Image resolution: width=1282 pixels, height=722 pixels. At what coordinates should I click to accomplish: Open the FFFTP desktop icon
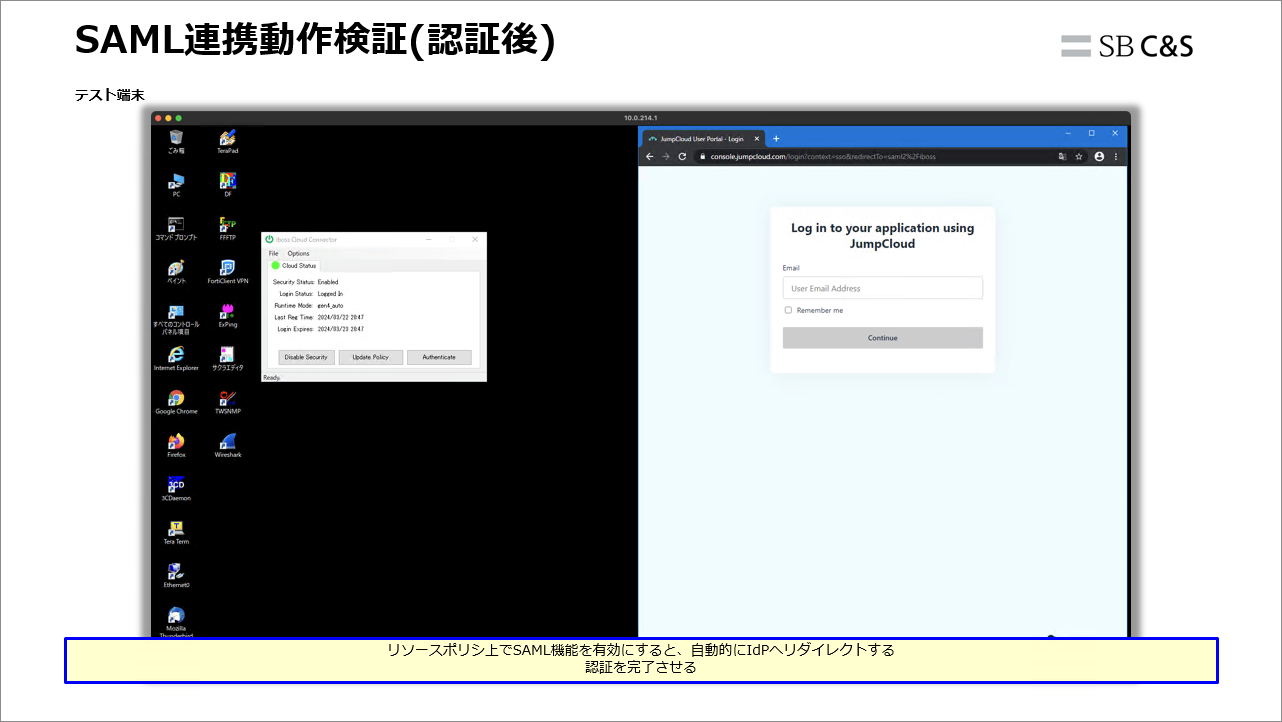coord(227,223)
